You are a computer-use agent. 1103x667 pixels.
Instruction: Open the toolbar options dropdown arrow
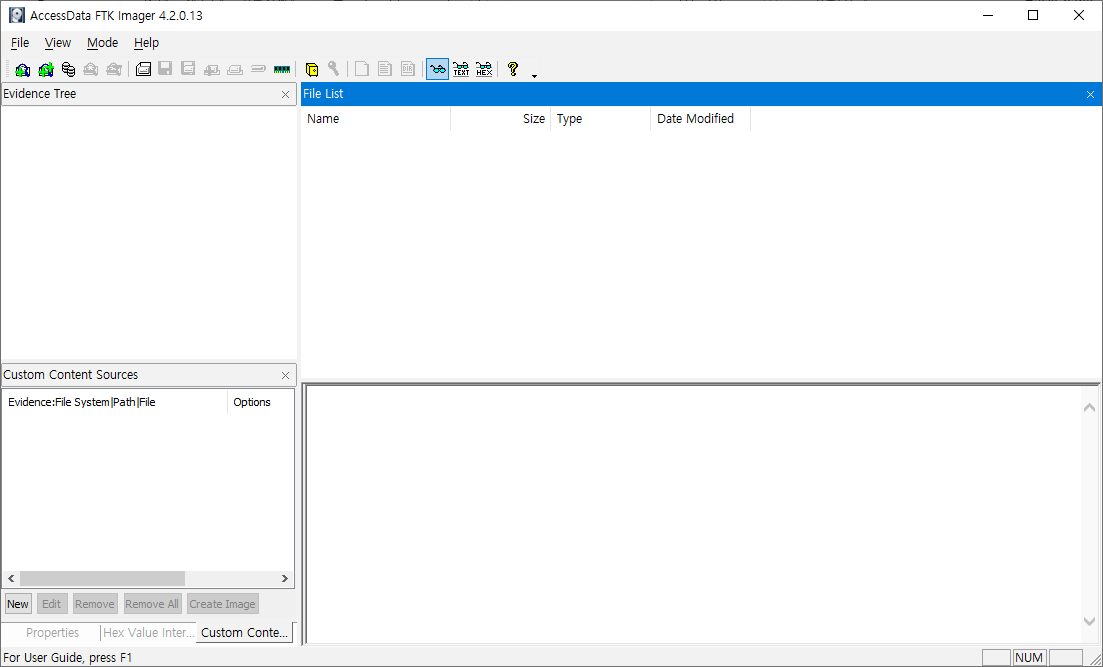[x=535, y=75]
